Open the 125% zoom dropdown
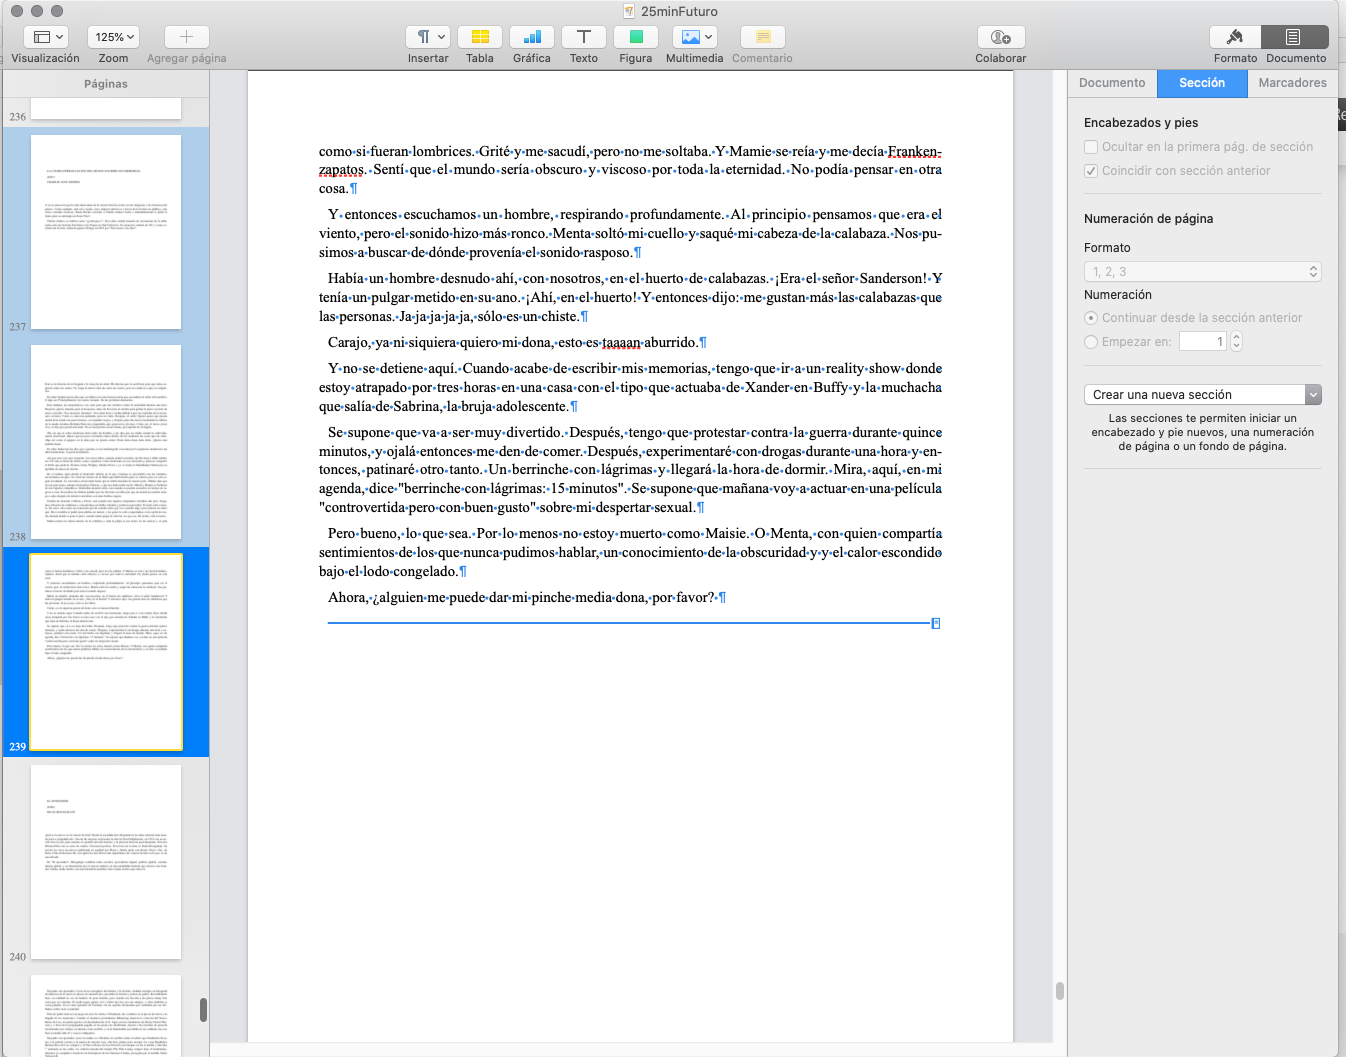This screenshot has height=1057, width=1346. point(113,37)
